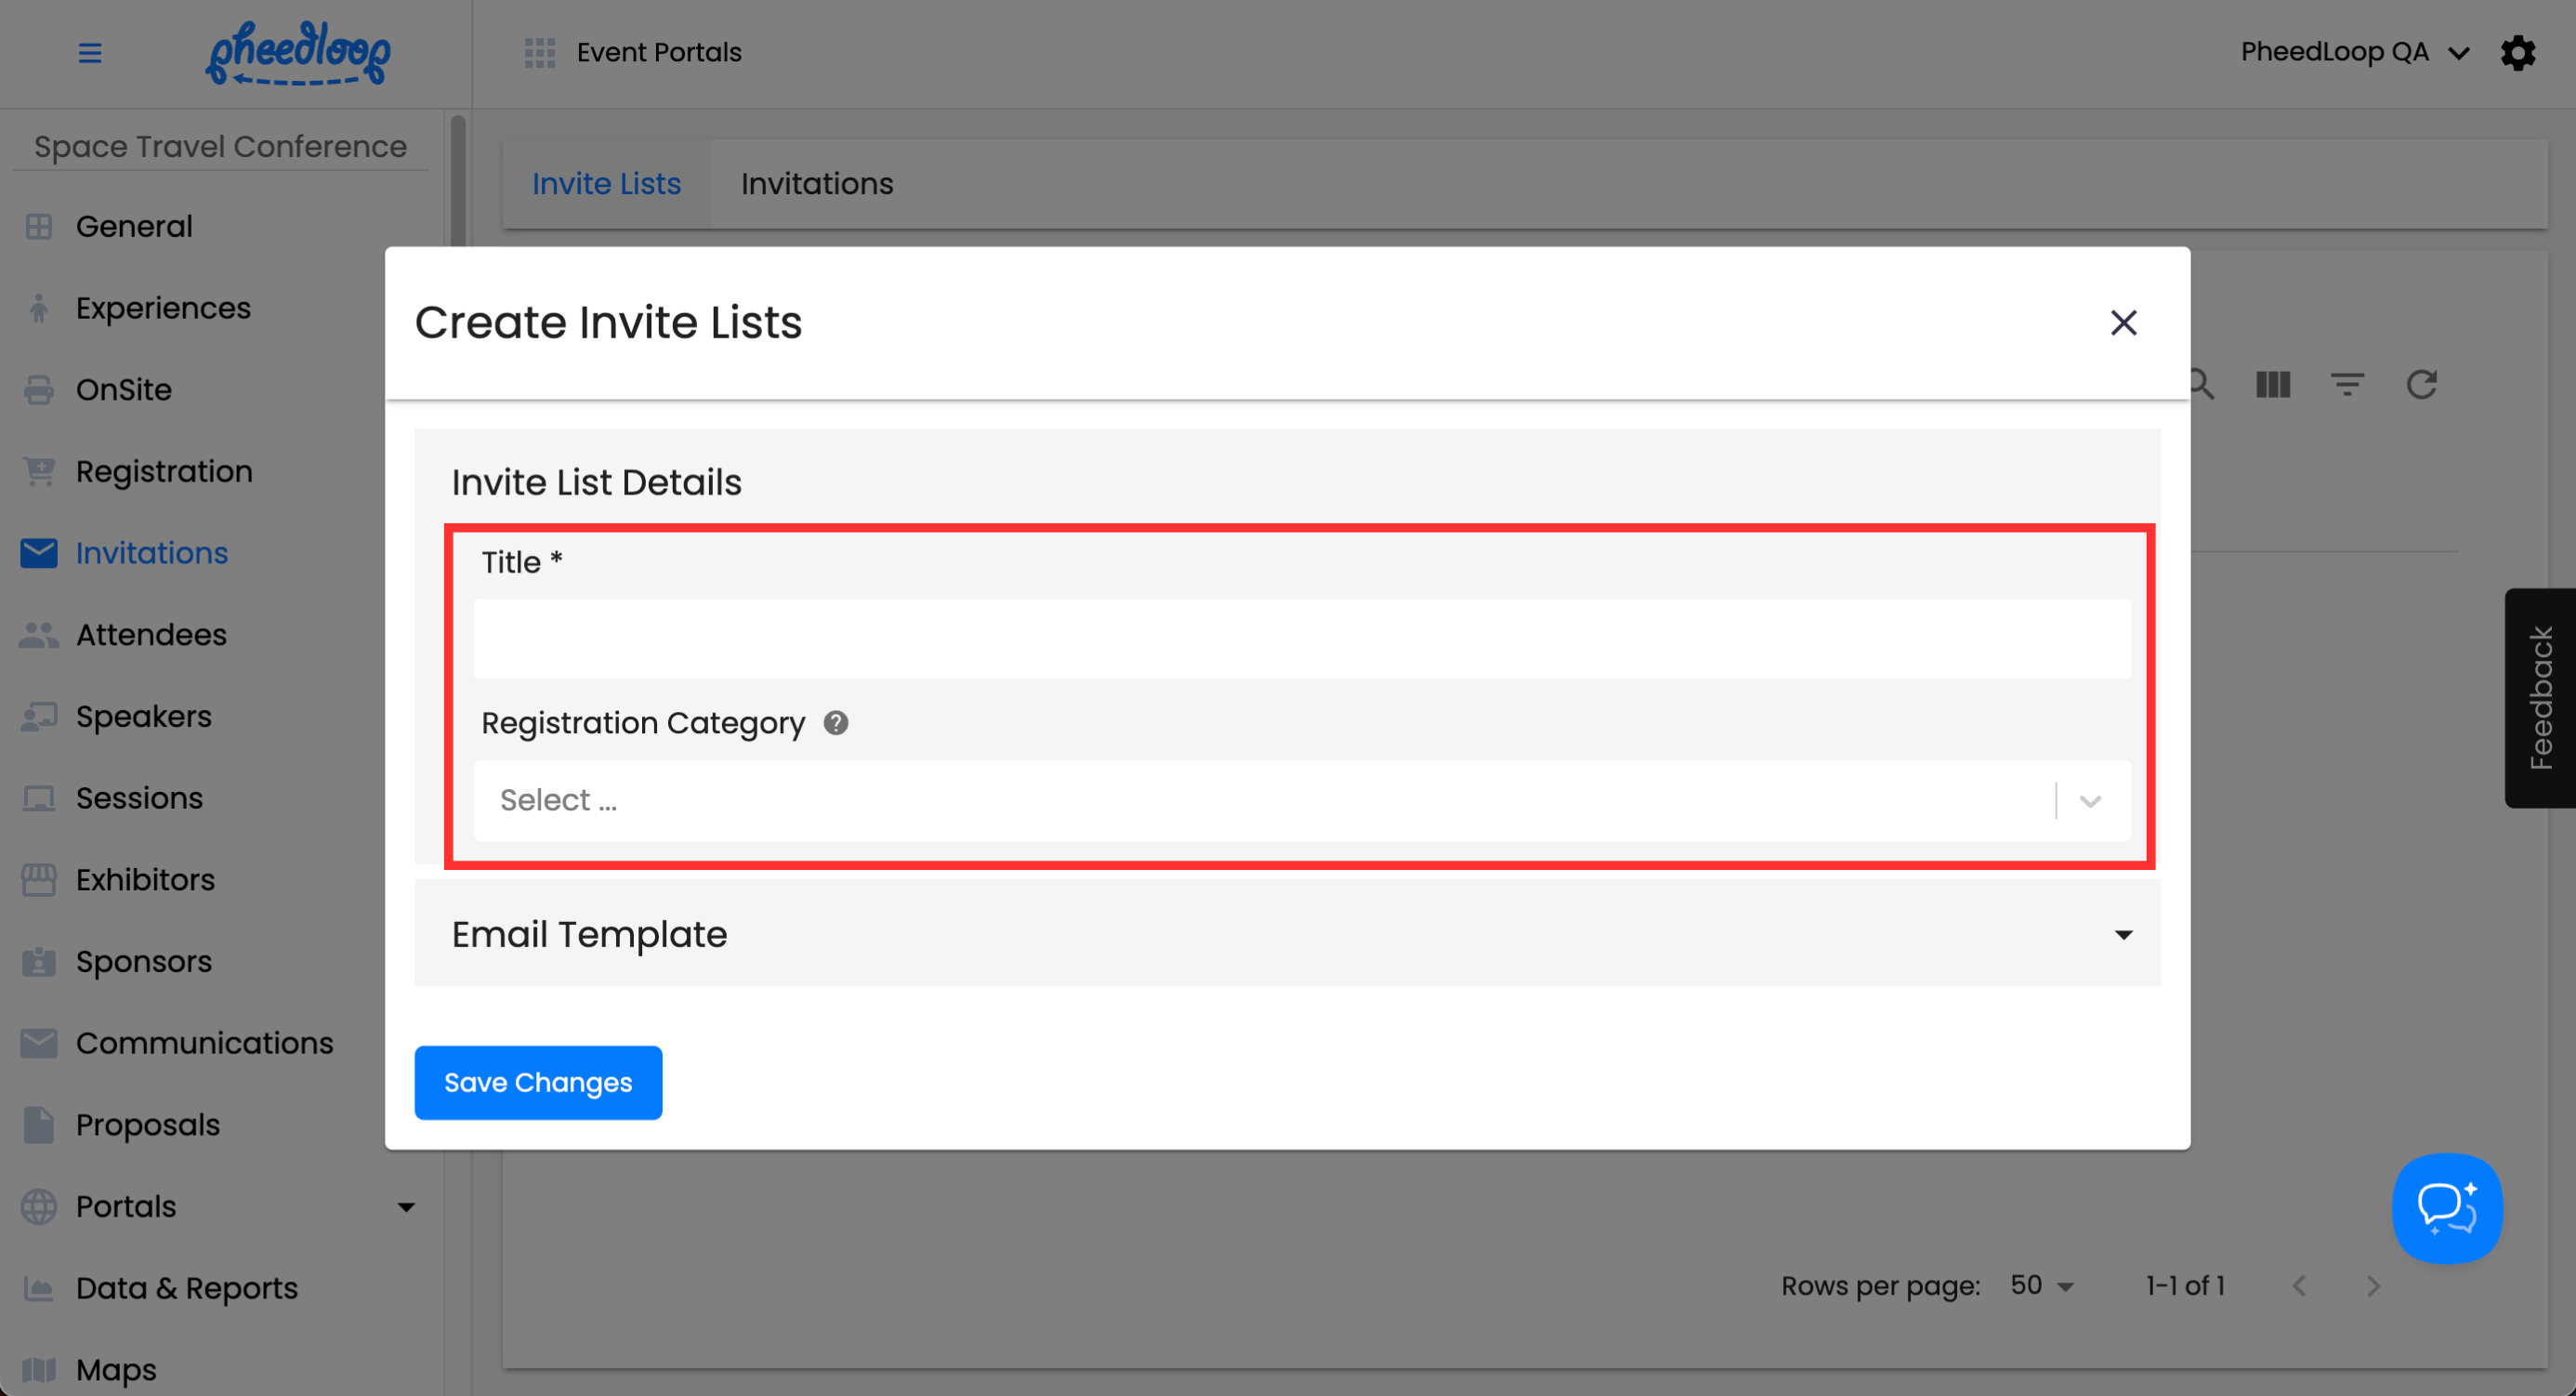Image resolution: width=2576 pixels, height=1396 pixels.
Task: Open the Feedback side panel
Action: (2539, 697)
